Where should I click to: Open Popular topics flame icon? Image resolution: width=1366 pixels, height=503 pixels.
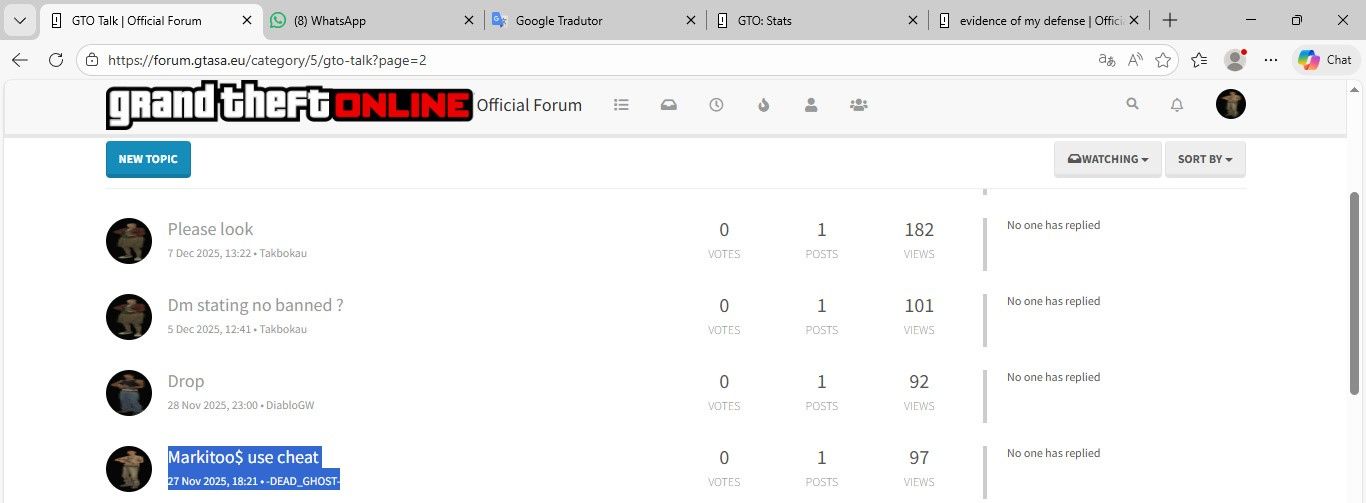point(764,104)
